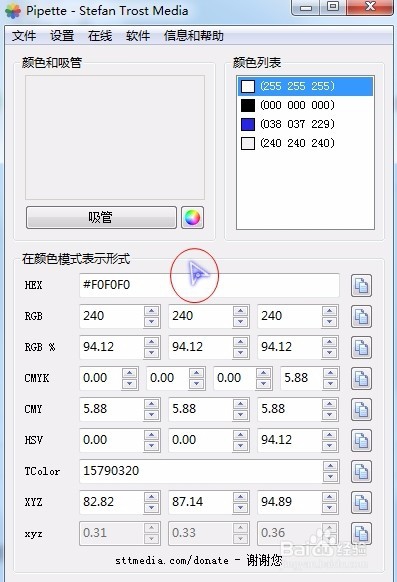
Task: Copy the HSV values to clipboard
Action: [361, 441]
